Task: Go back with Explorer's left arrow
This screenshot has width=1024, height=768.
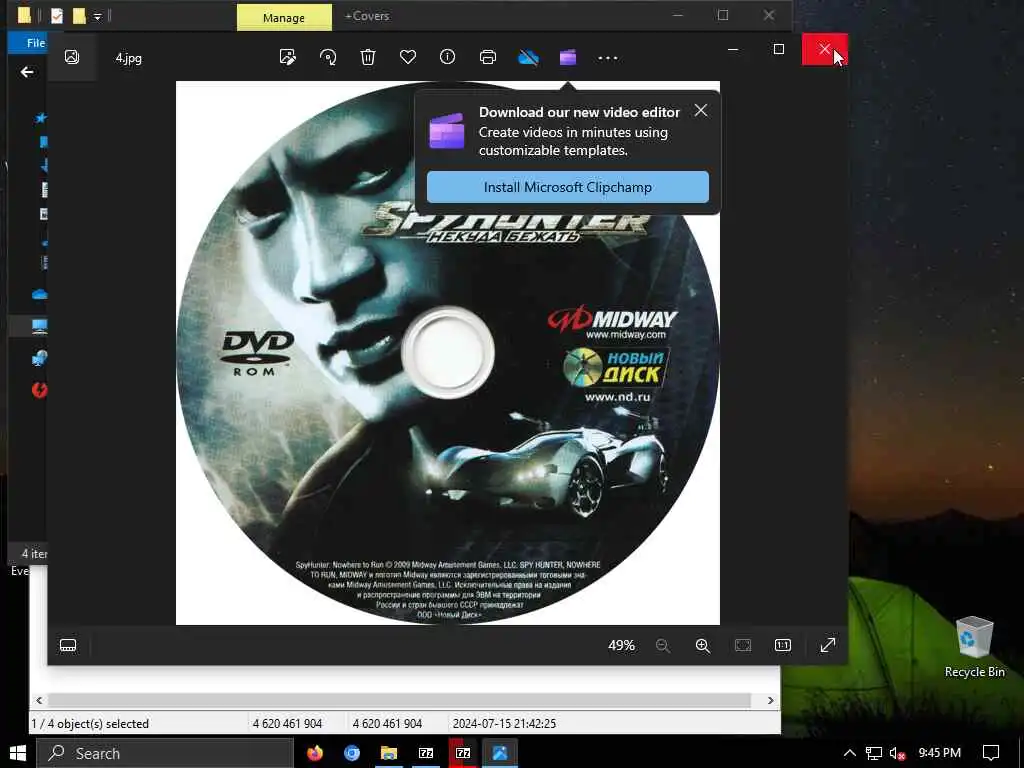Action: pyautogui.click(x=27, y=72)
